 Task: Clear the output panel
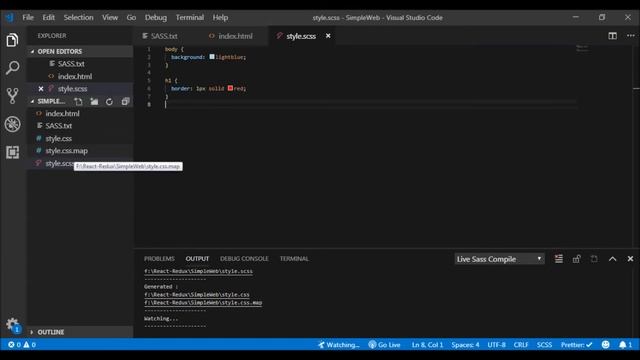(559, 259)
